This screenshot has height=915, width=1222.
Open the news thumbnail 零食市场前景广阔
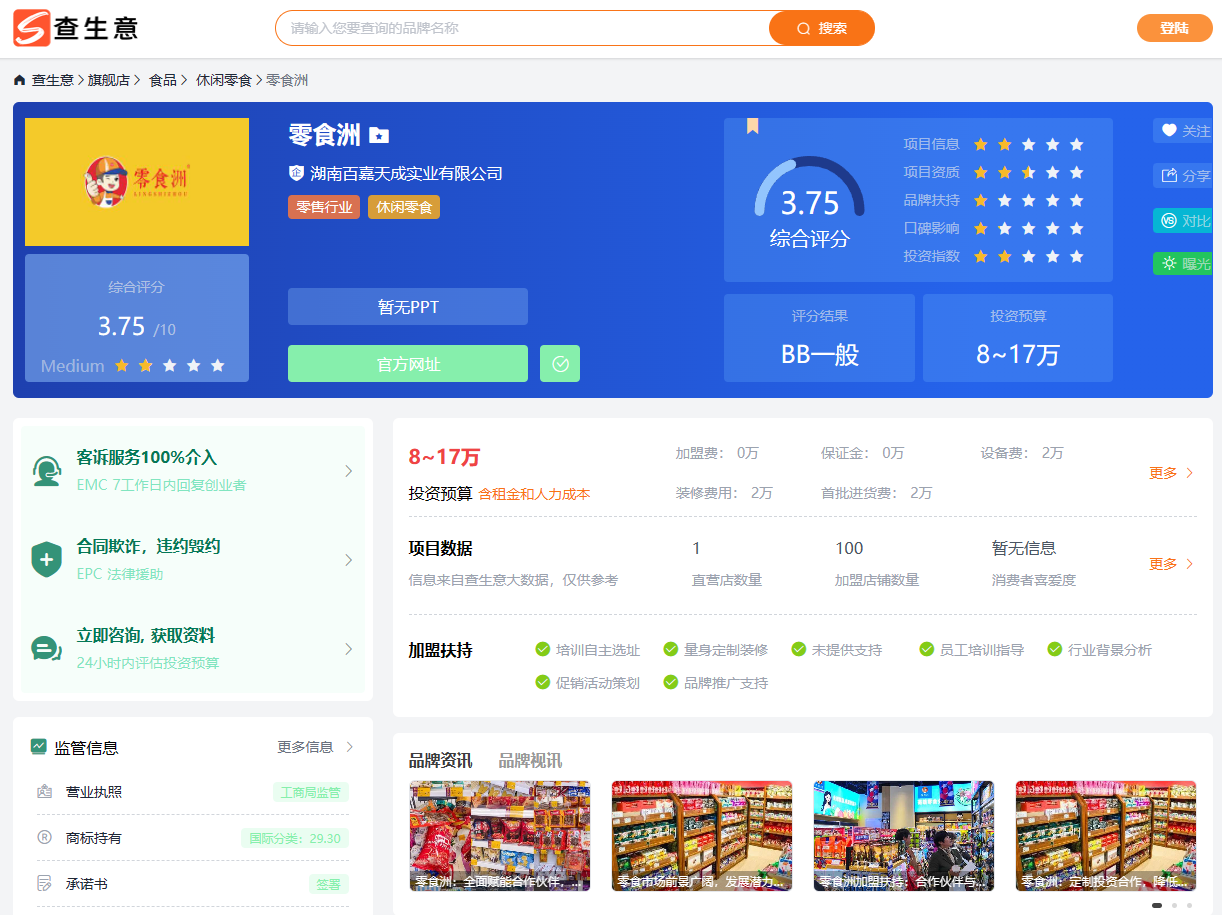coord(702,836)
